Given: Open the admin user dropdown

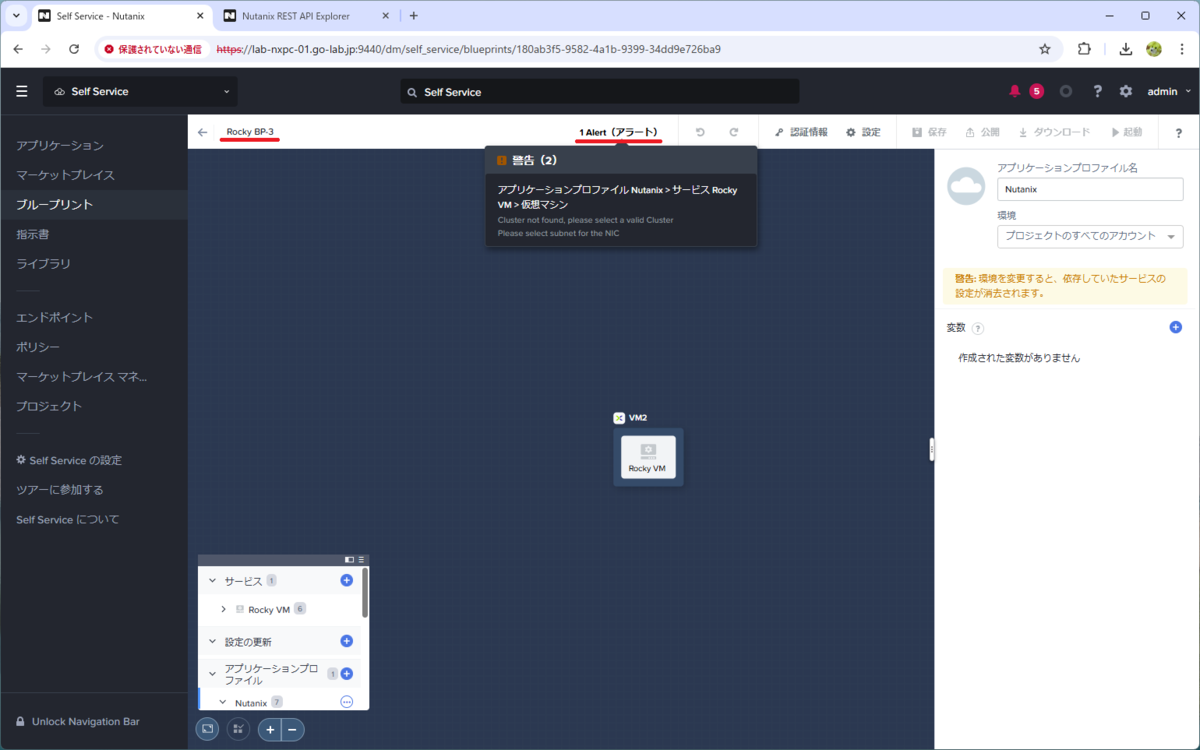Looking at the screenshot, I should click(1169, 91).
